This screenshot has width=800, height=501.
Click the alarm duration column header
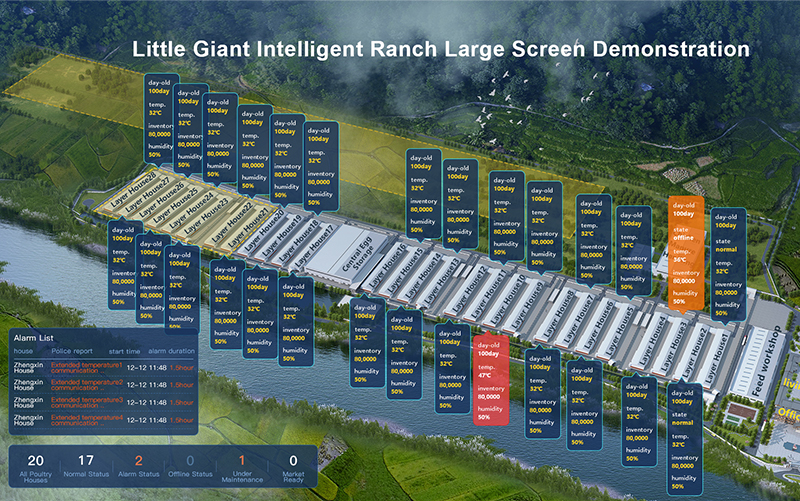[172, 352]
